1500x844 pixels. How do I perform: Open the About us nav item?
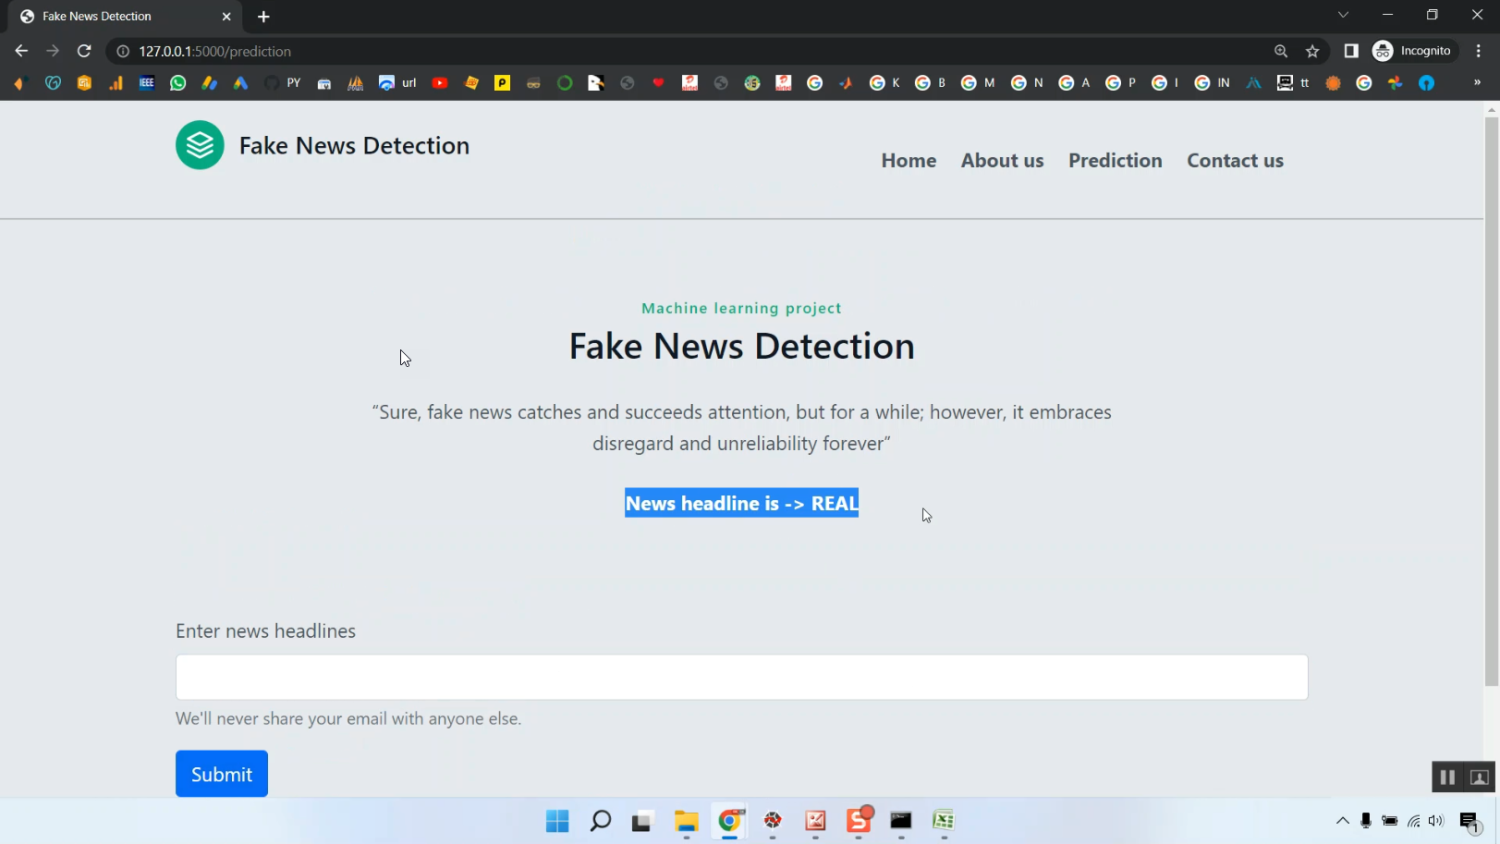(1002, 160)
